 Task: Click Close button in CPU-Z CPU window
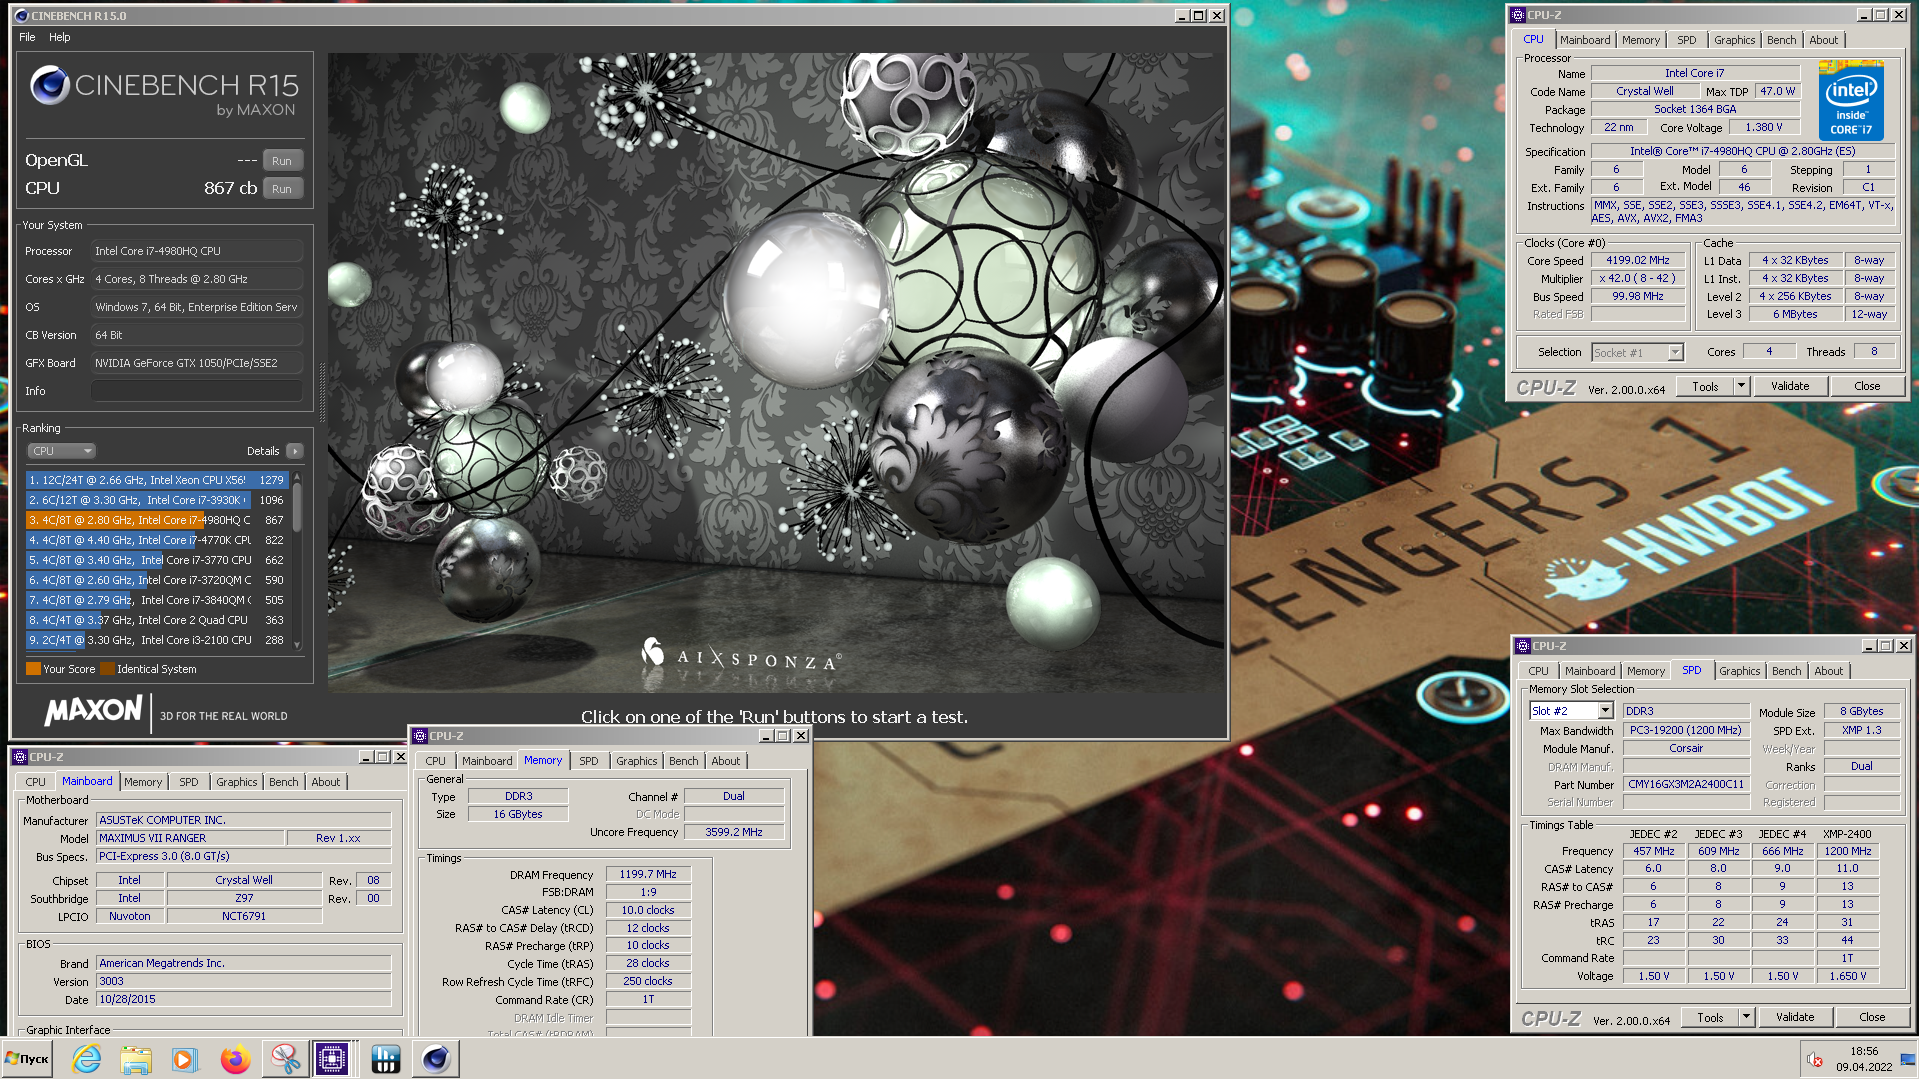[x=1867, y=386]
